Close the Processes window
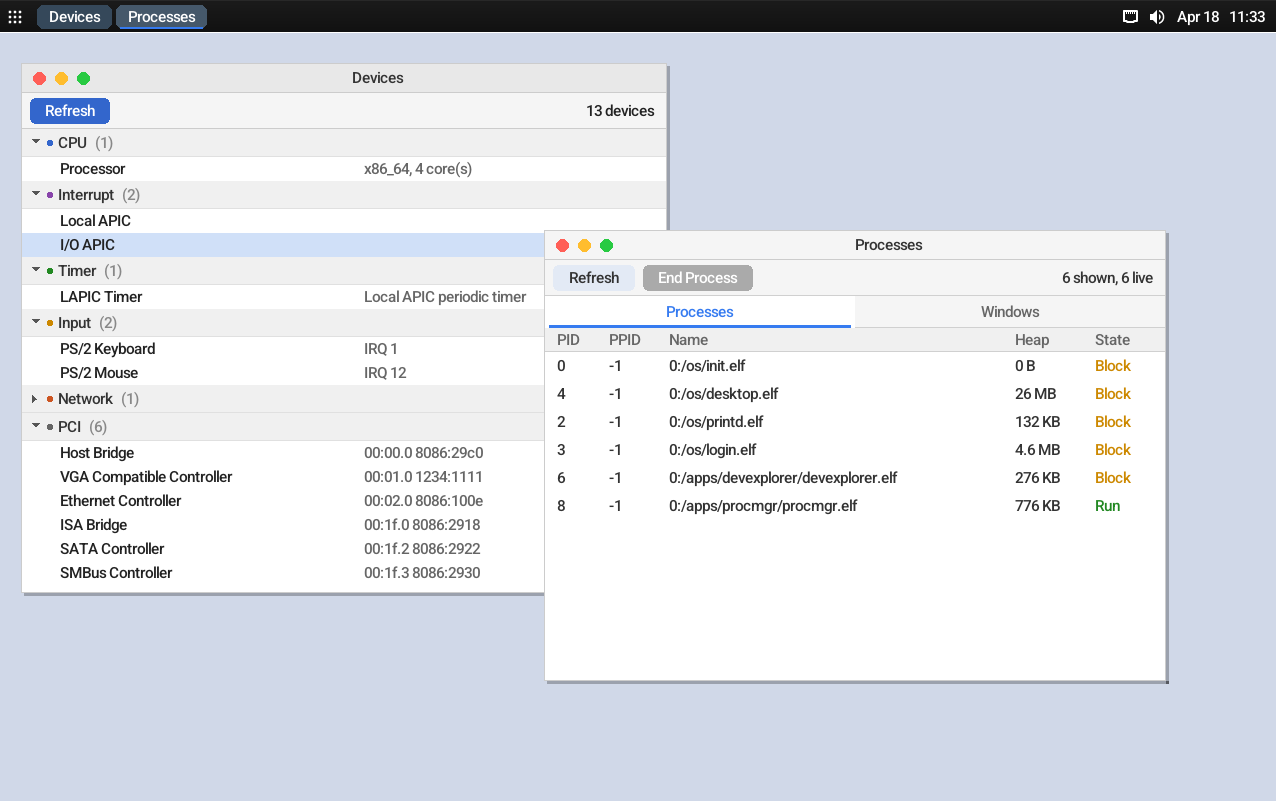This screenshot has width=1276, height=801. pyautogui.click(x=562, y=245)
